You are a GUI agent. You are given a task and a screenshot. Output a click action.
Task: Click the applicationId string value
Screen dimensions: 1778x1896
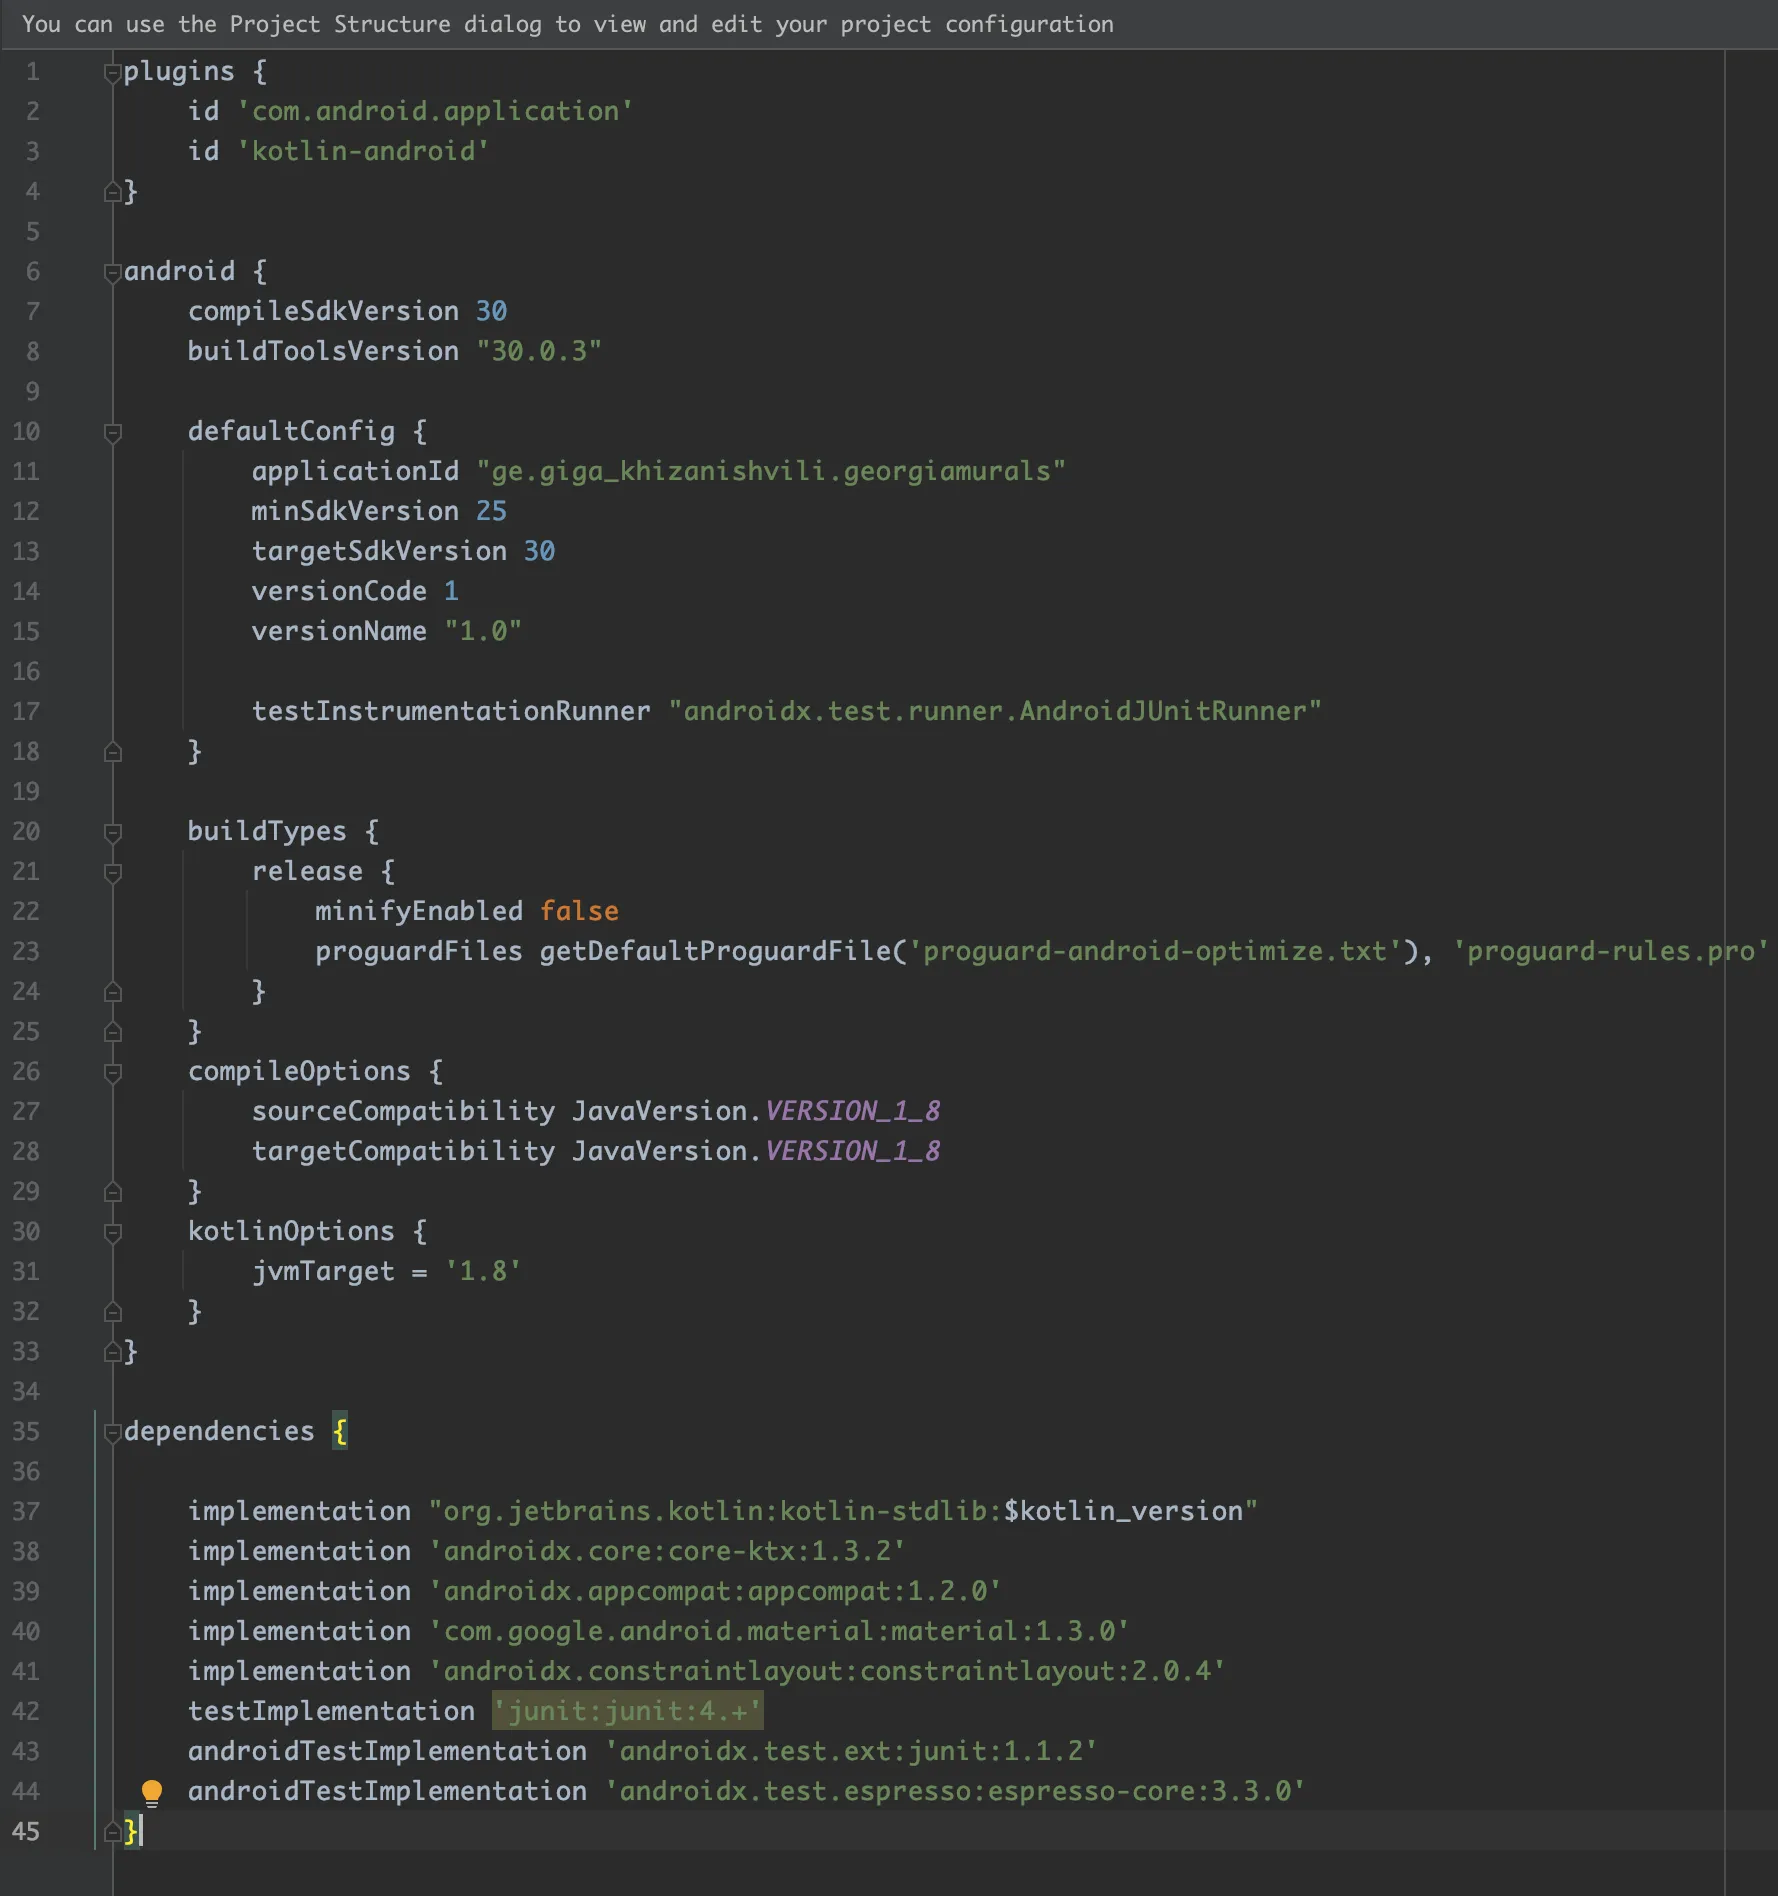point(771,471)
